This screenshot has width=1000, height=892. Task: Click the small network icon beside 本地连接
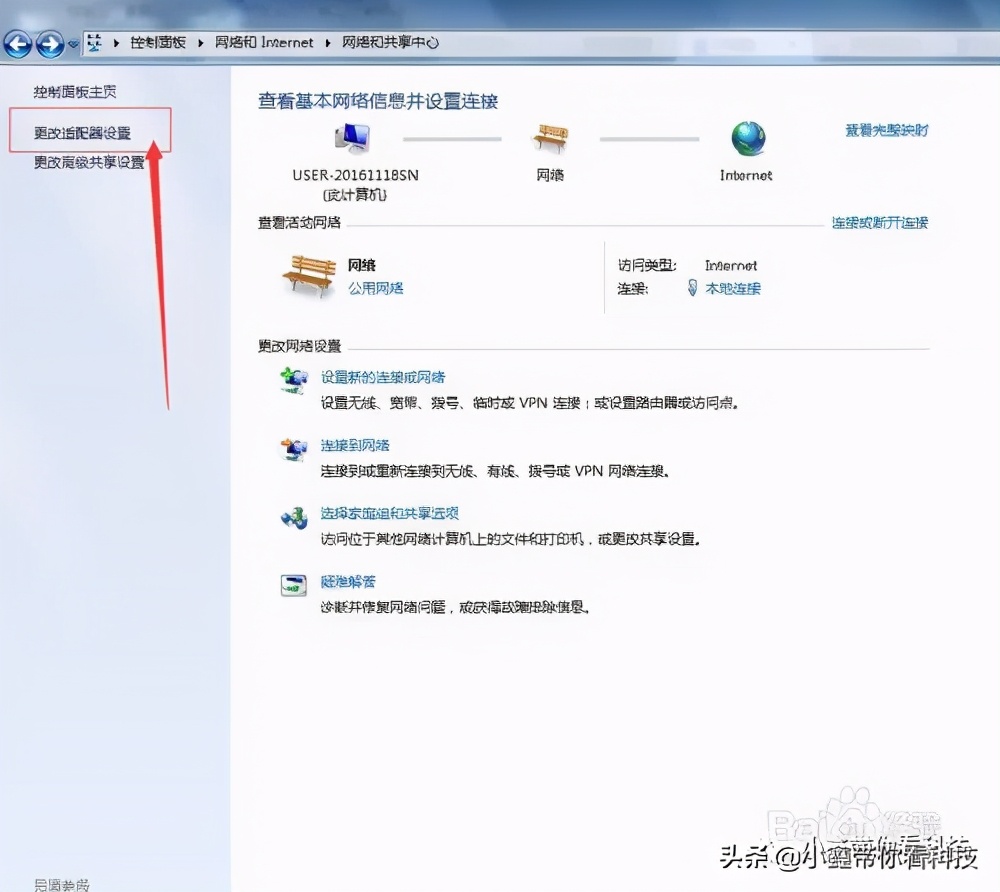point(691,289)
